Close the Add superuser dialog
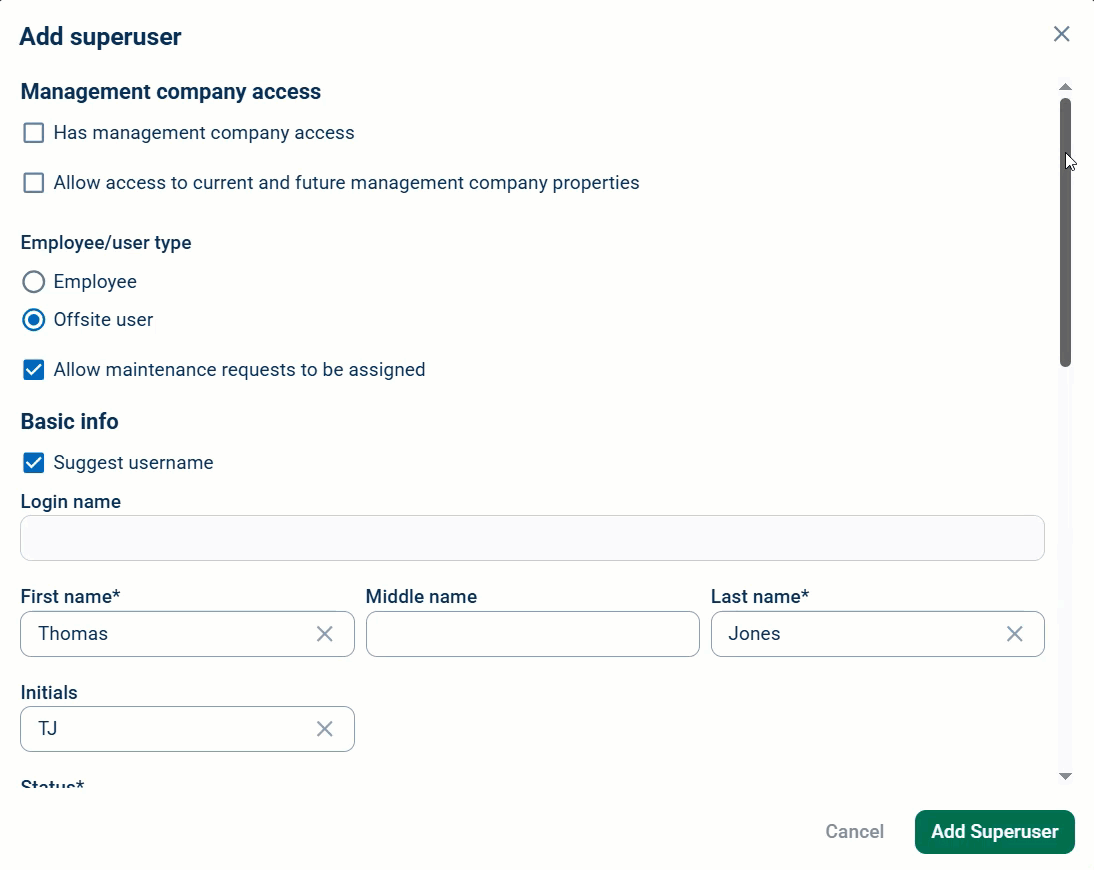This screenshot has width=1094, height=870. point(1061,34)
